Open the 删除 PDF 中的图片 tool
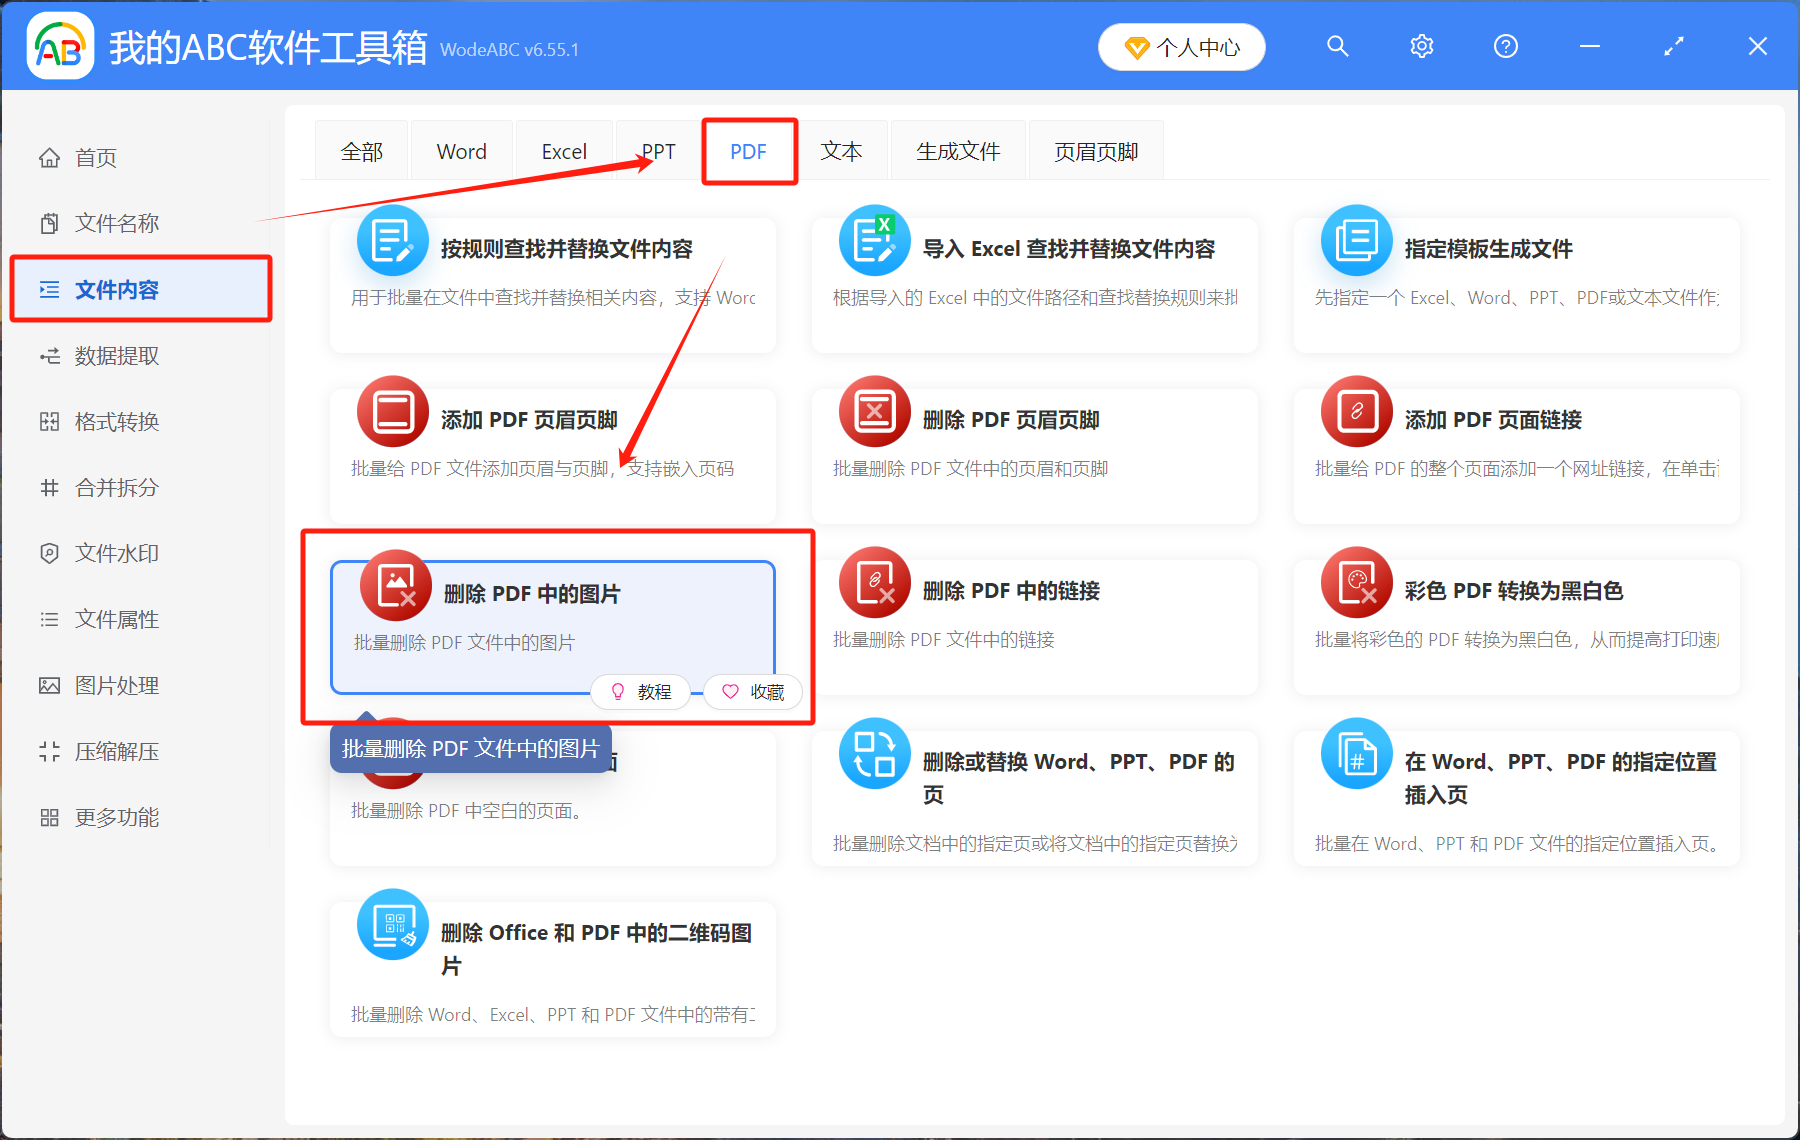The width and height of the screenshot is (1800, 1140). [530, 593]
